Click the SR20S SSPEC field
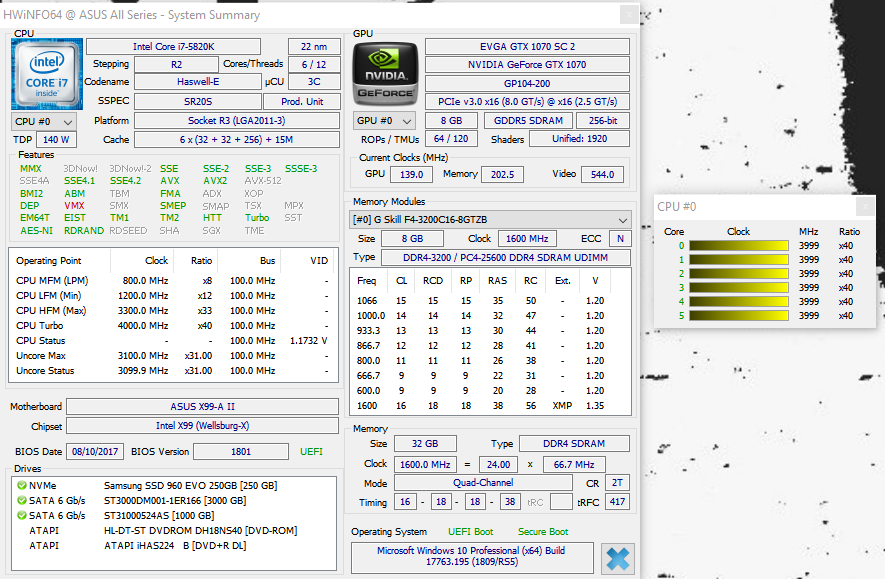The width and height of the screenshot is (885, 579). tap(198, 102)
